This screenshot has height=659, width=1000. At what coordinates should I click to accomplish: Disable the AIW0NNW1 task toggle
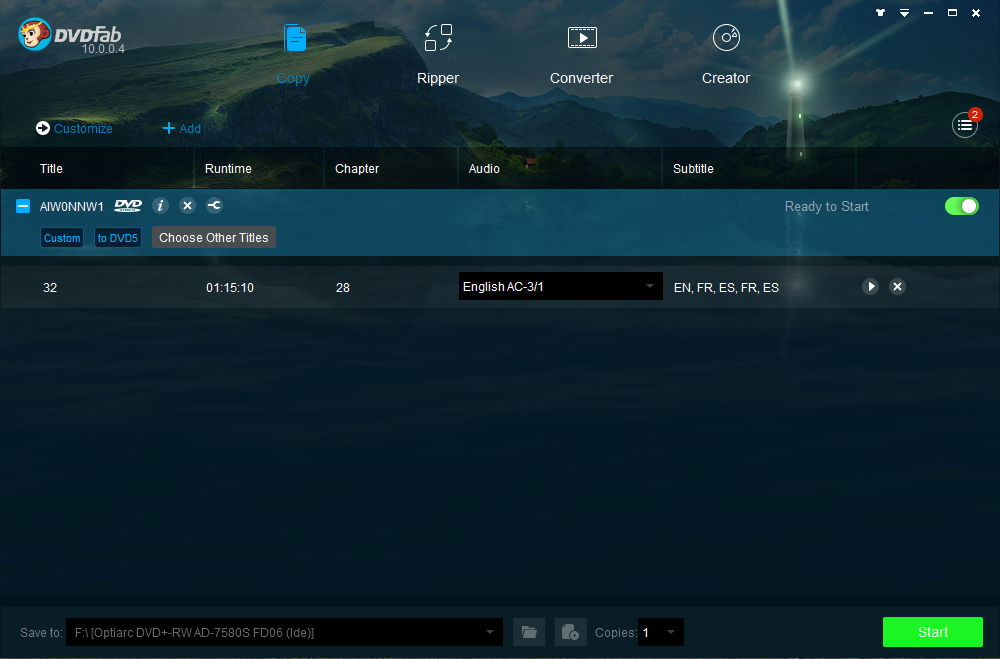(x=962, y=206)
